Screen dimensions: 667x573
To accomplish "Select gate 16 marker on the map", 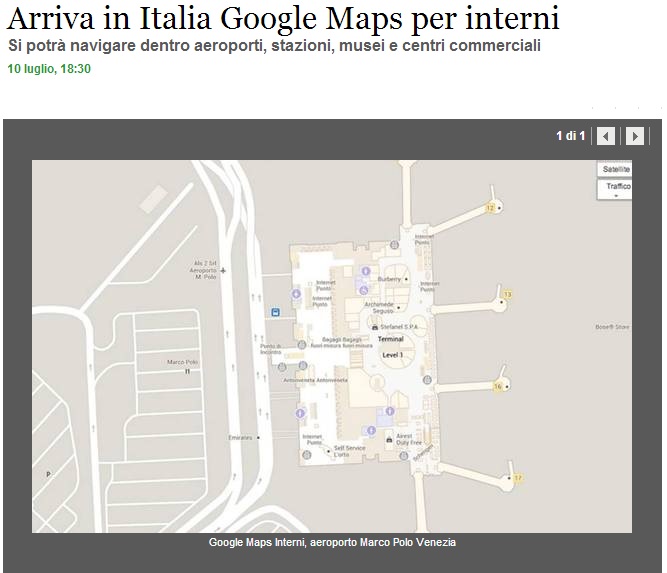I will pos(497,386).
